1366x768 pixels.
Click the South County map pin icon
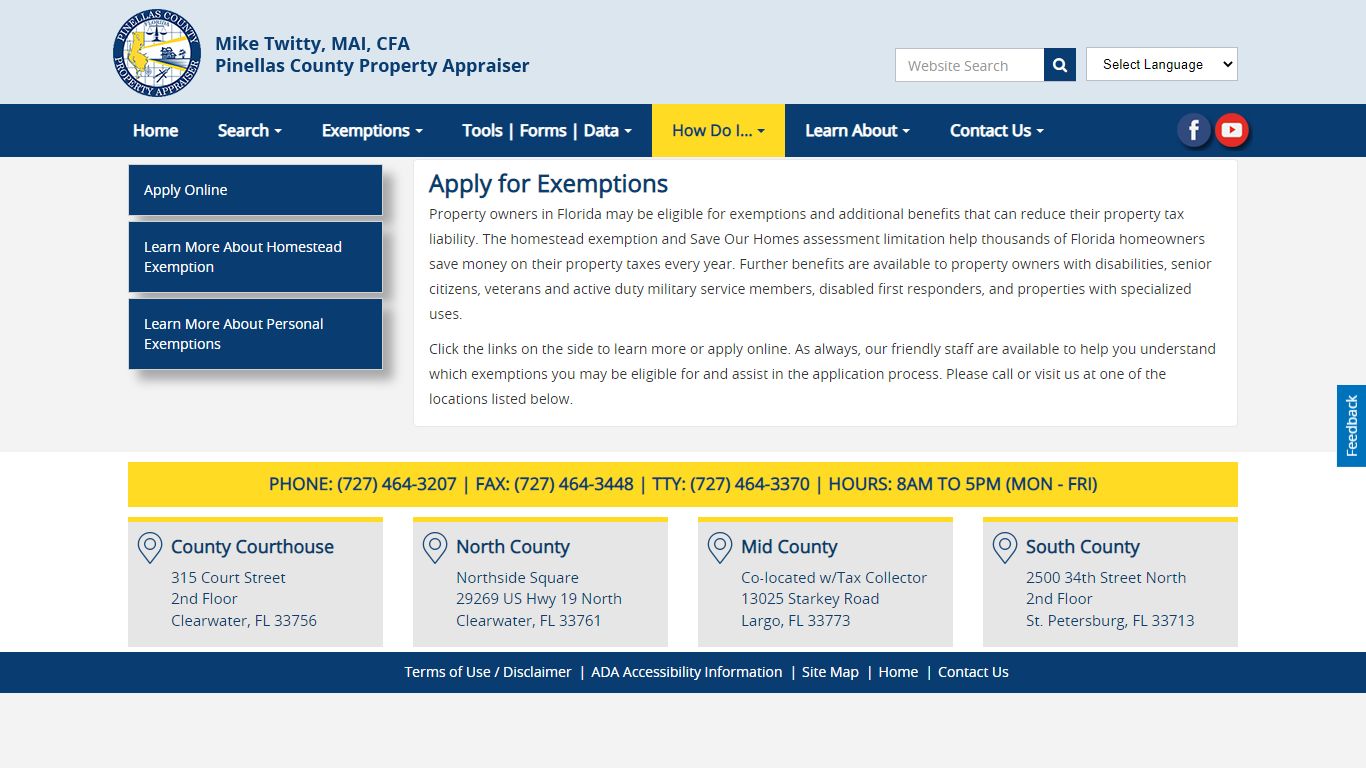1004,548
